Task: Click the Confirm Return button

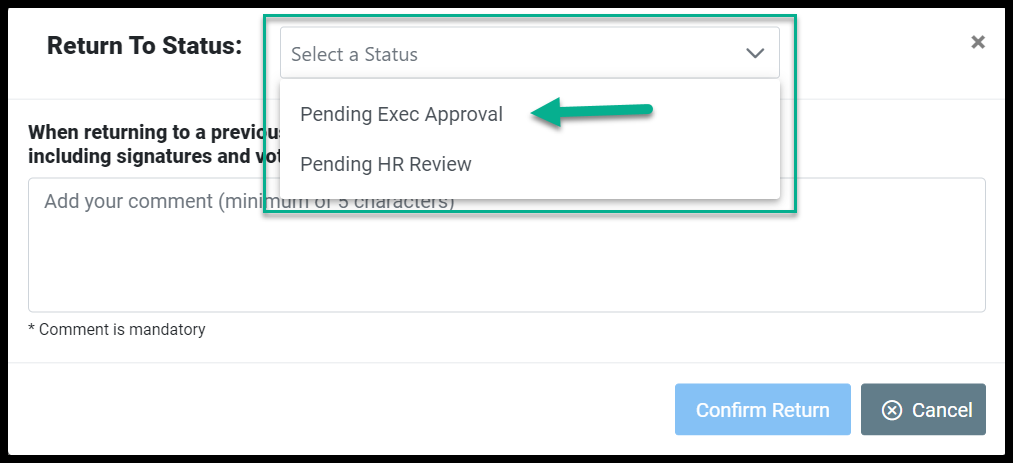Action: point(762,409)
